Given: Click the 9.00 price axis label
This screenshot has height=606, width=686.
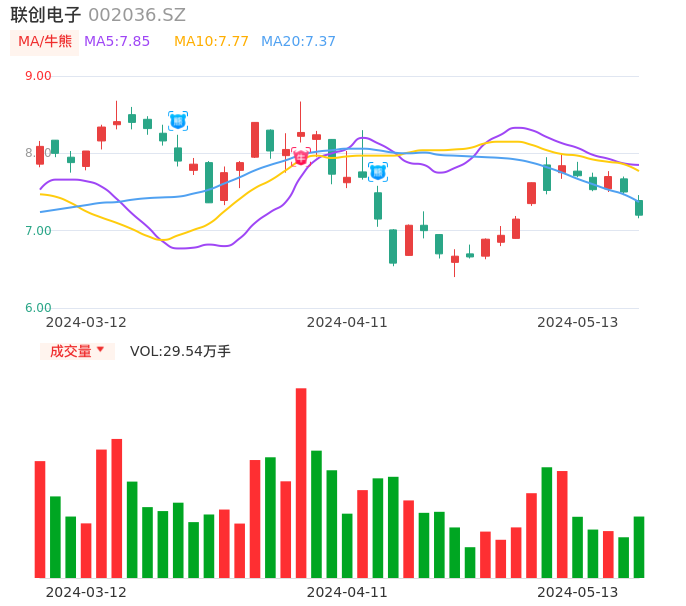Looking at the screenshot, I should pos(38,76).
